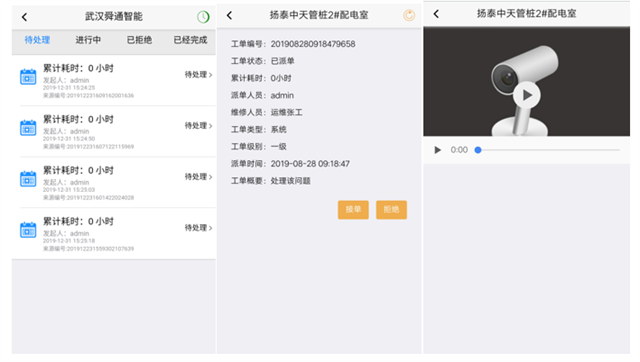
Task: Tap calendar icon of the 15:24:50 order
Action: 28,128
